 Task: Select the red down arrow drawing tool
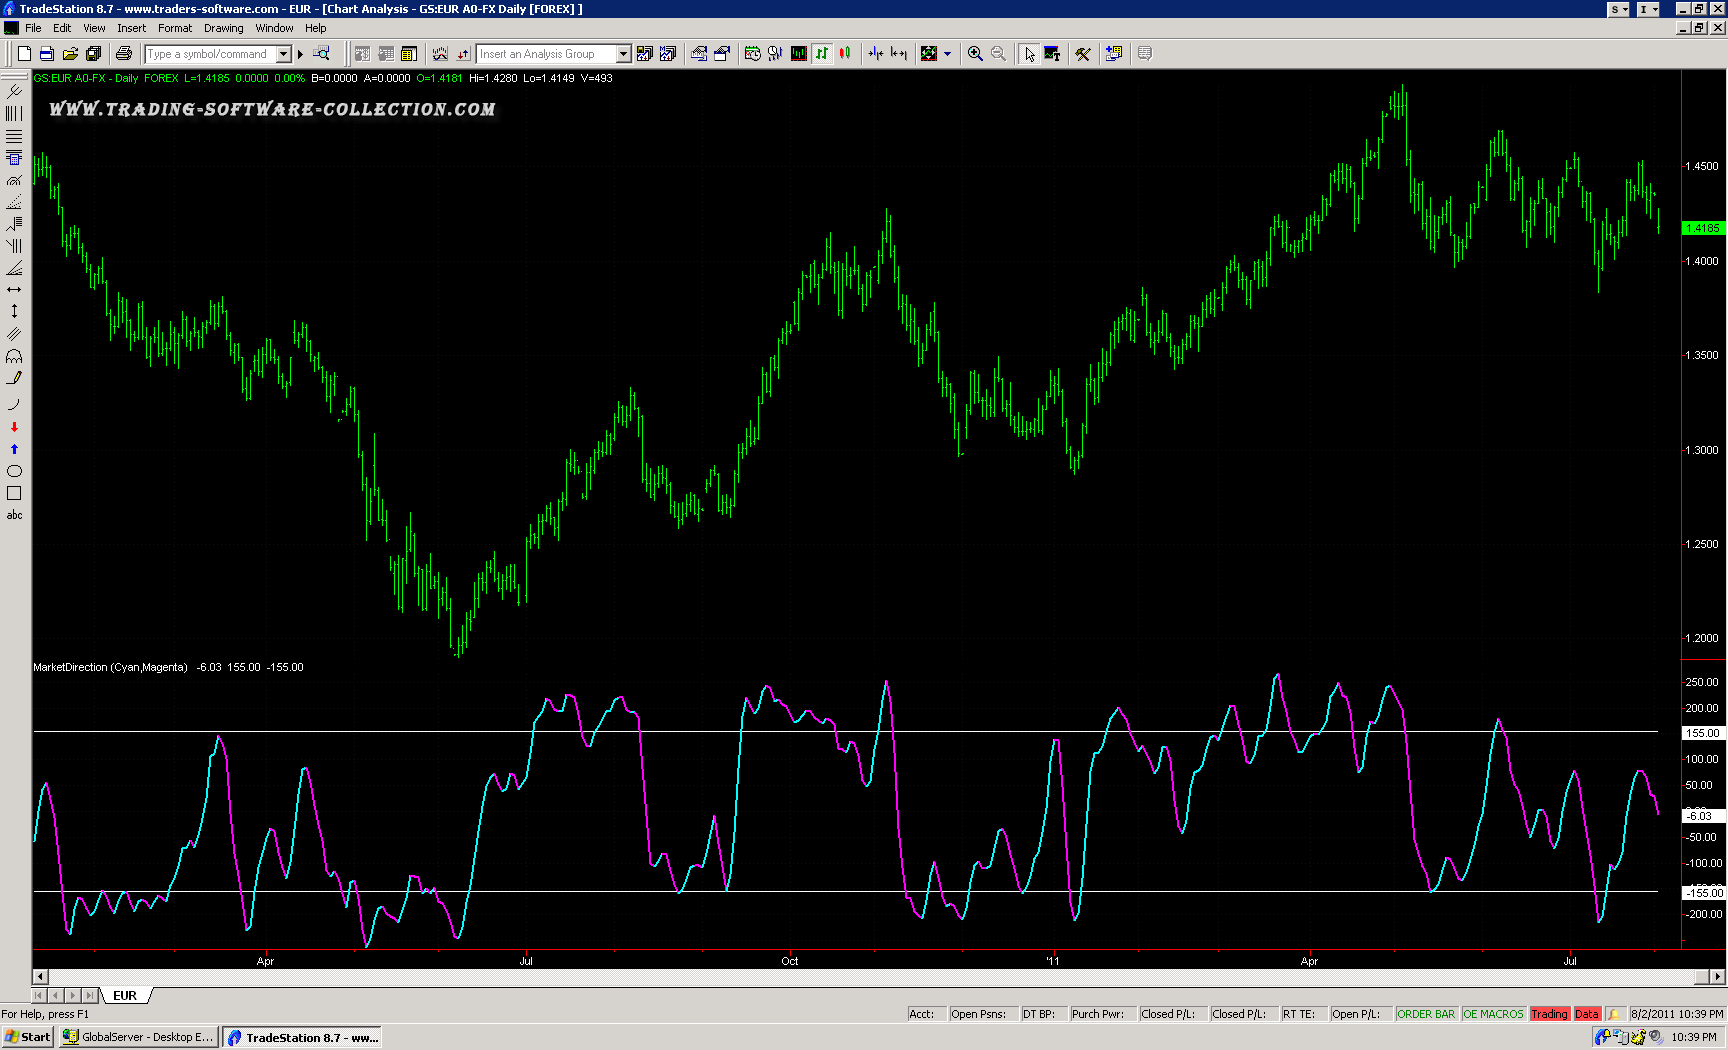click(14, 427)
